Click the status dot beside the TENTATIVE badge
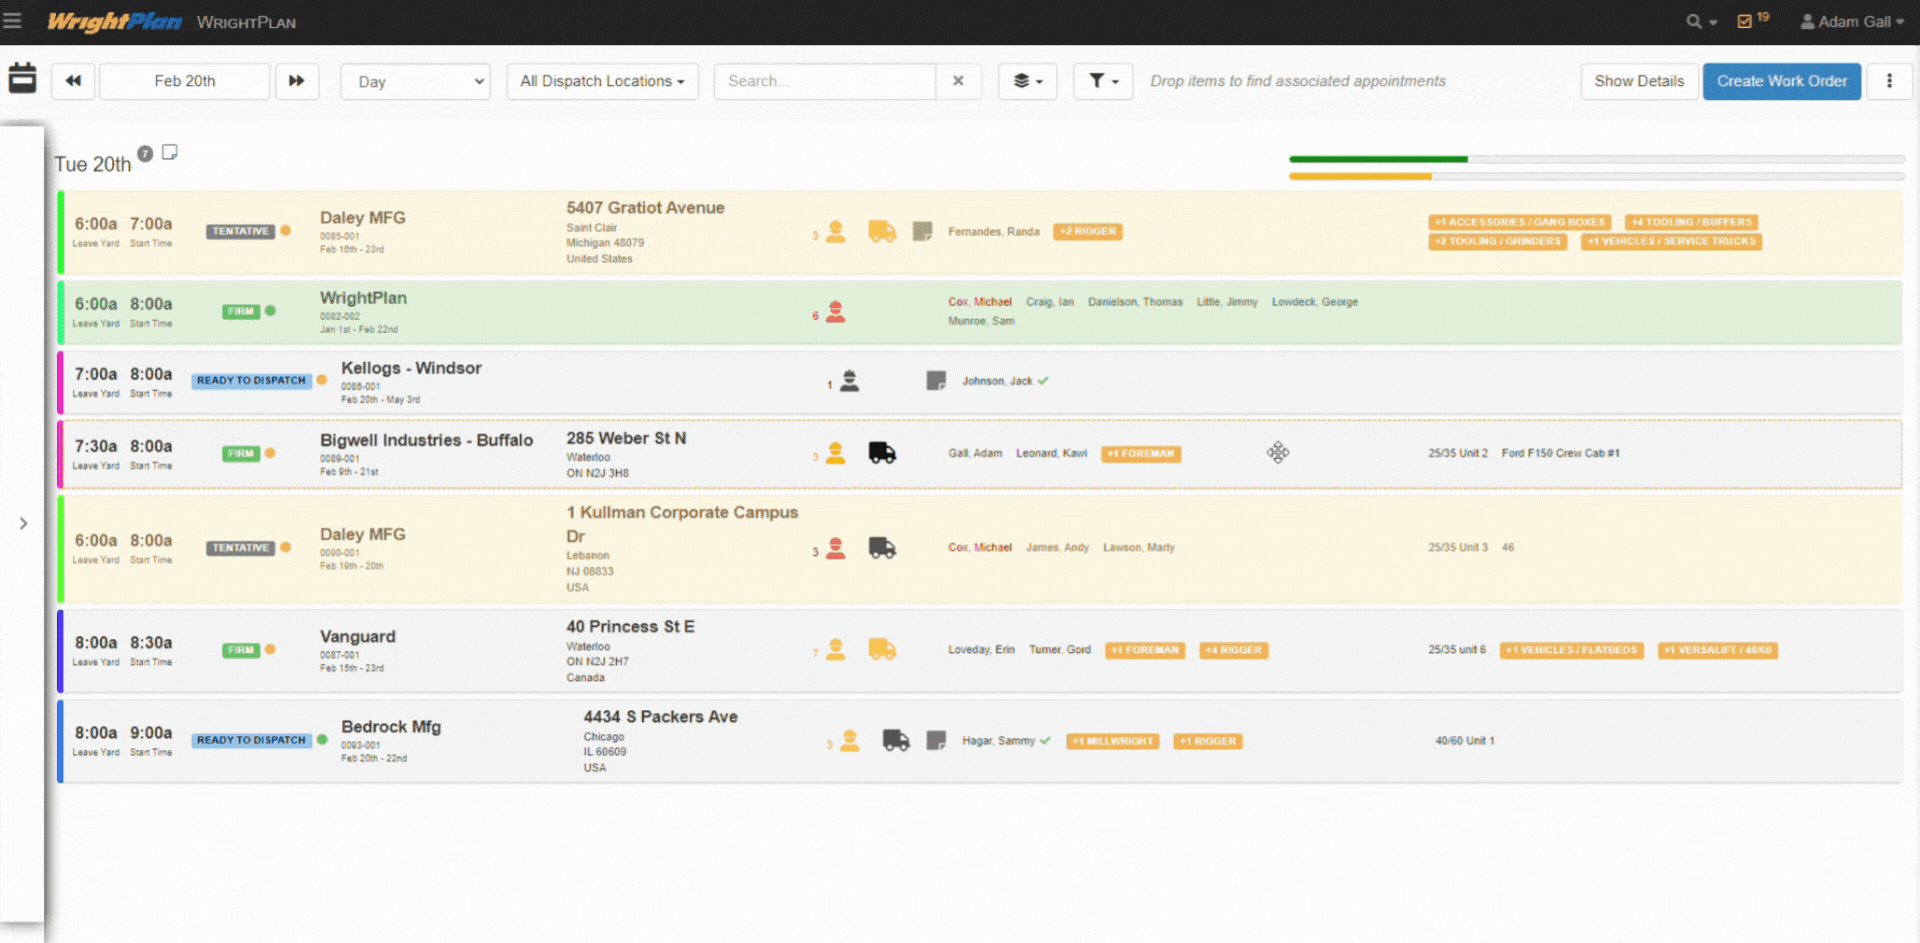This screenshot has width=1920, height=943. [x=286, y=231]
